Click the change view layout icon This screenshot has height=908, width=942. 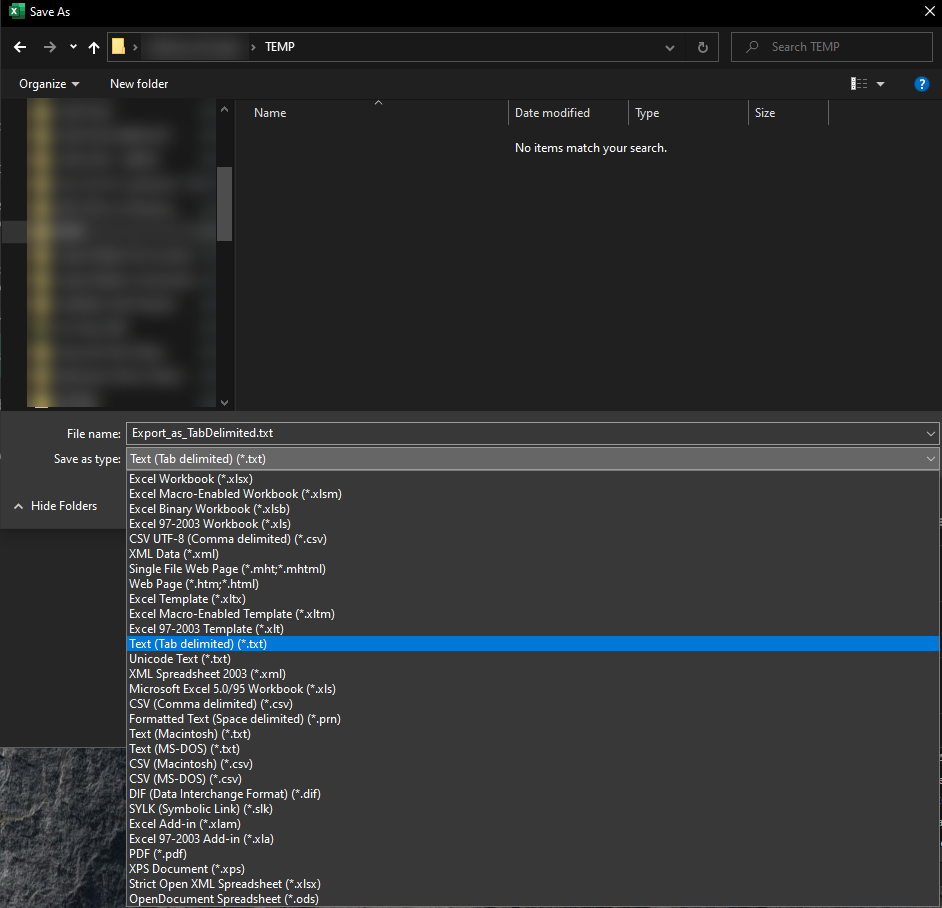[x=859, y=84]
